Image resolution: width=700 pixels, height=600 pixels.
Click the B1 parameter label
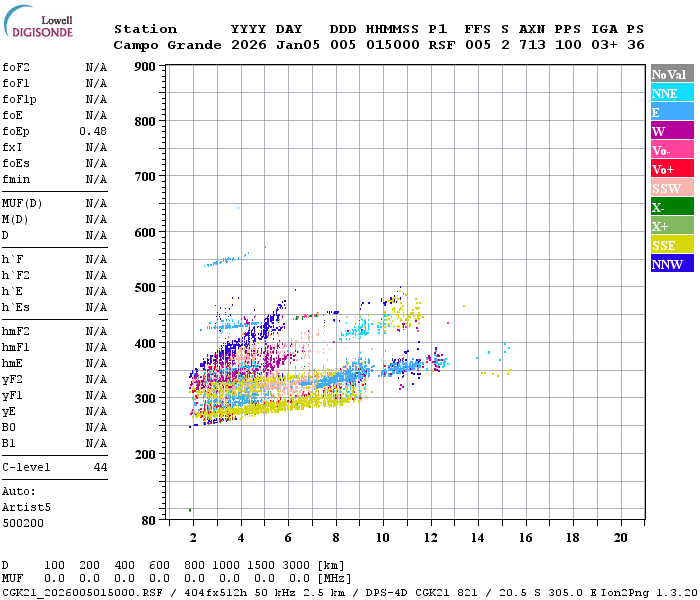(x=8, y=443)
